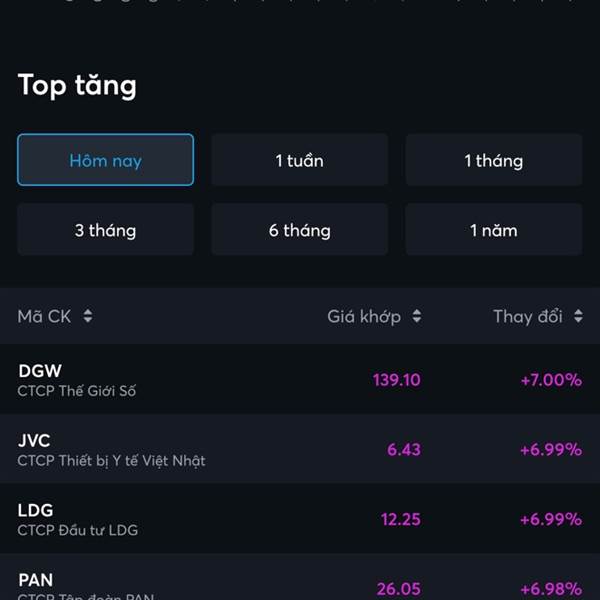Select the Hôm nay period filter
The image size is (600, 600).
(106, 160)
